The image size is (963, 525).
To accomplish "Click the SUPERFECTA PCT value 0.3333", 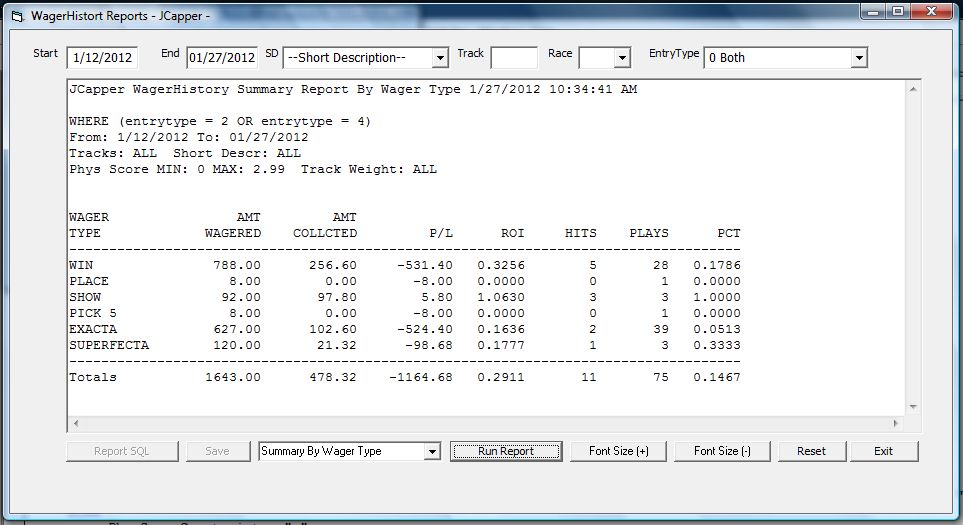I will pyautogui.click(x=717, y=345).
